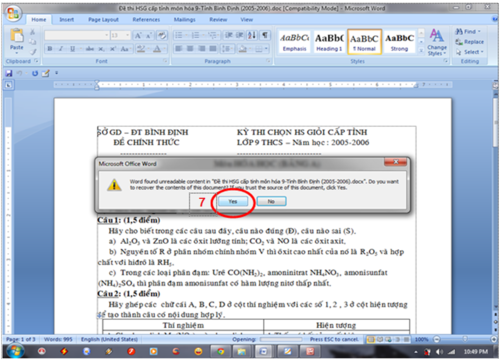Image resolution: width=500 pixels, height=360 pixels.
Task: Apply the font color A button
Action: [x=157, y=49]
